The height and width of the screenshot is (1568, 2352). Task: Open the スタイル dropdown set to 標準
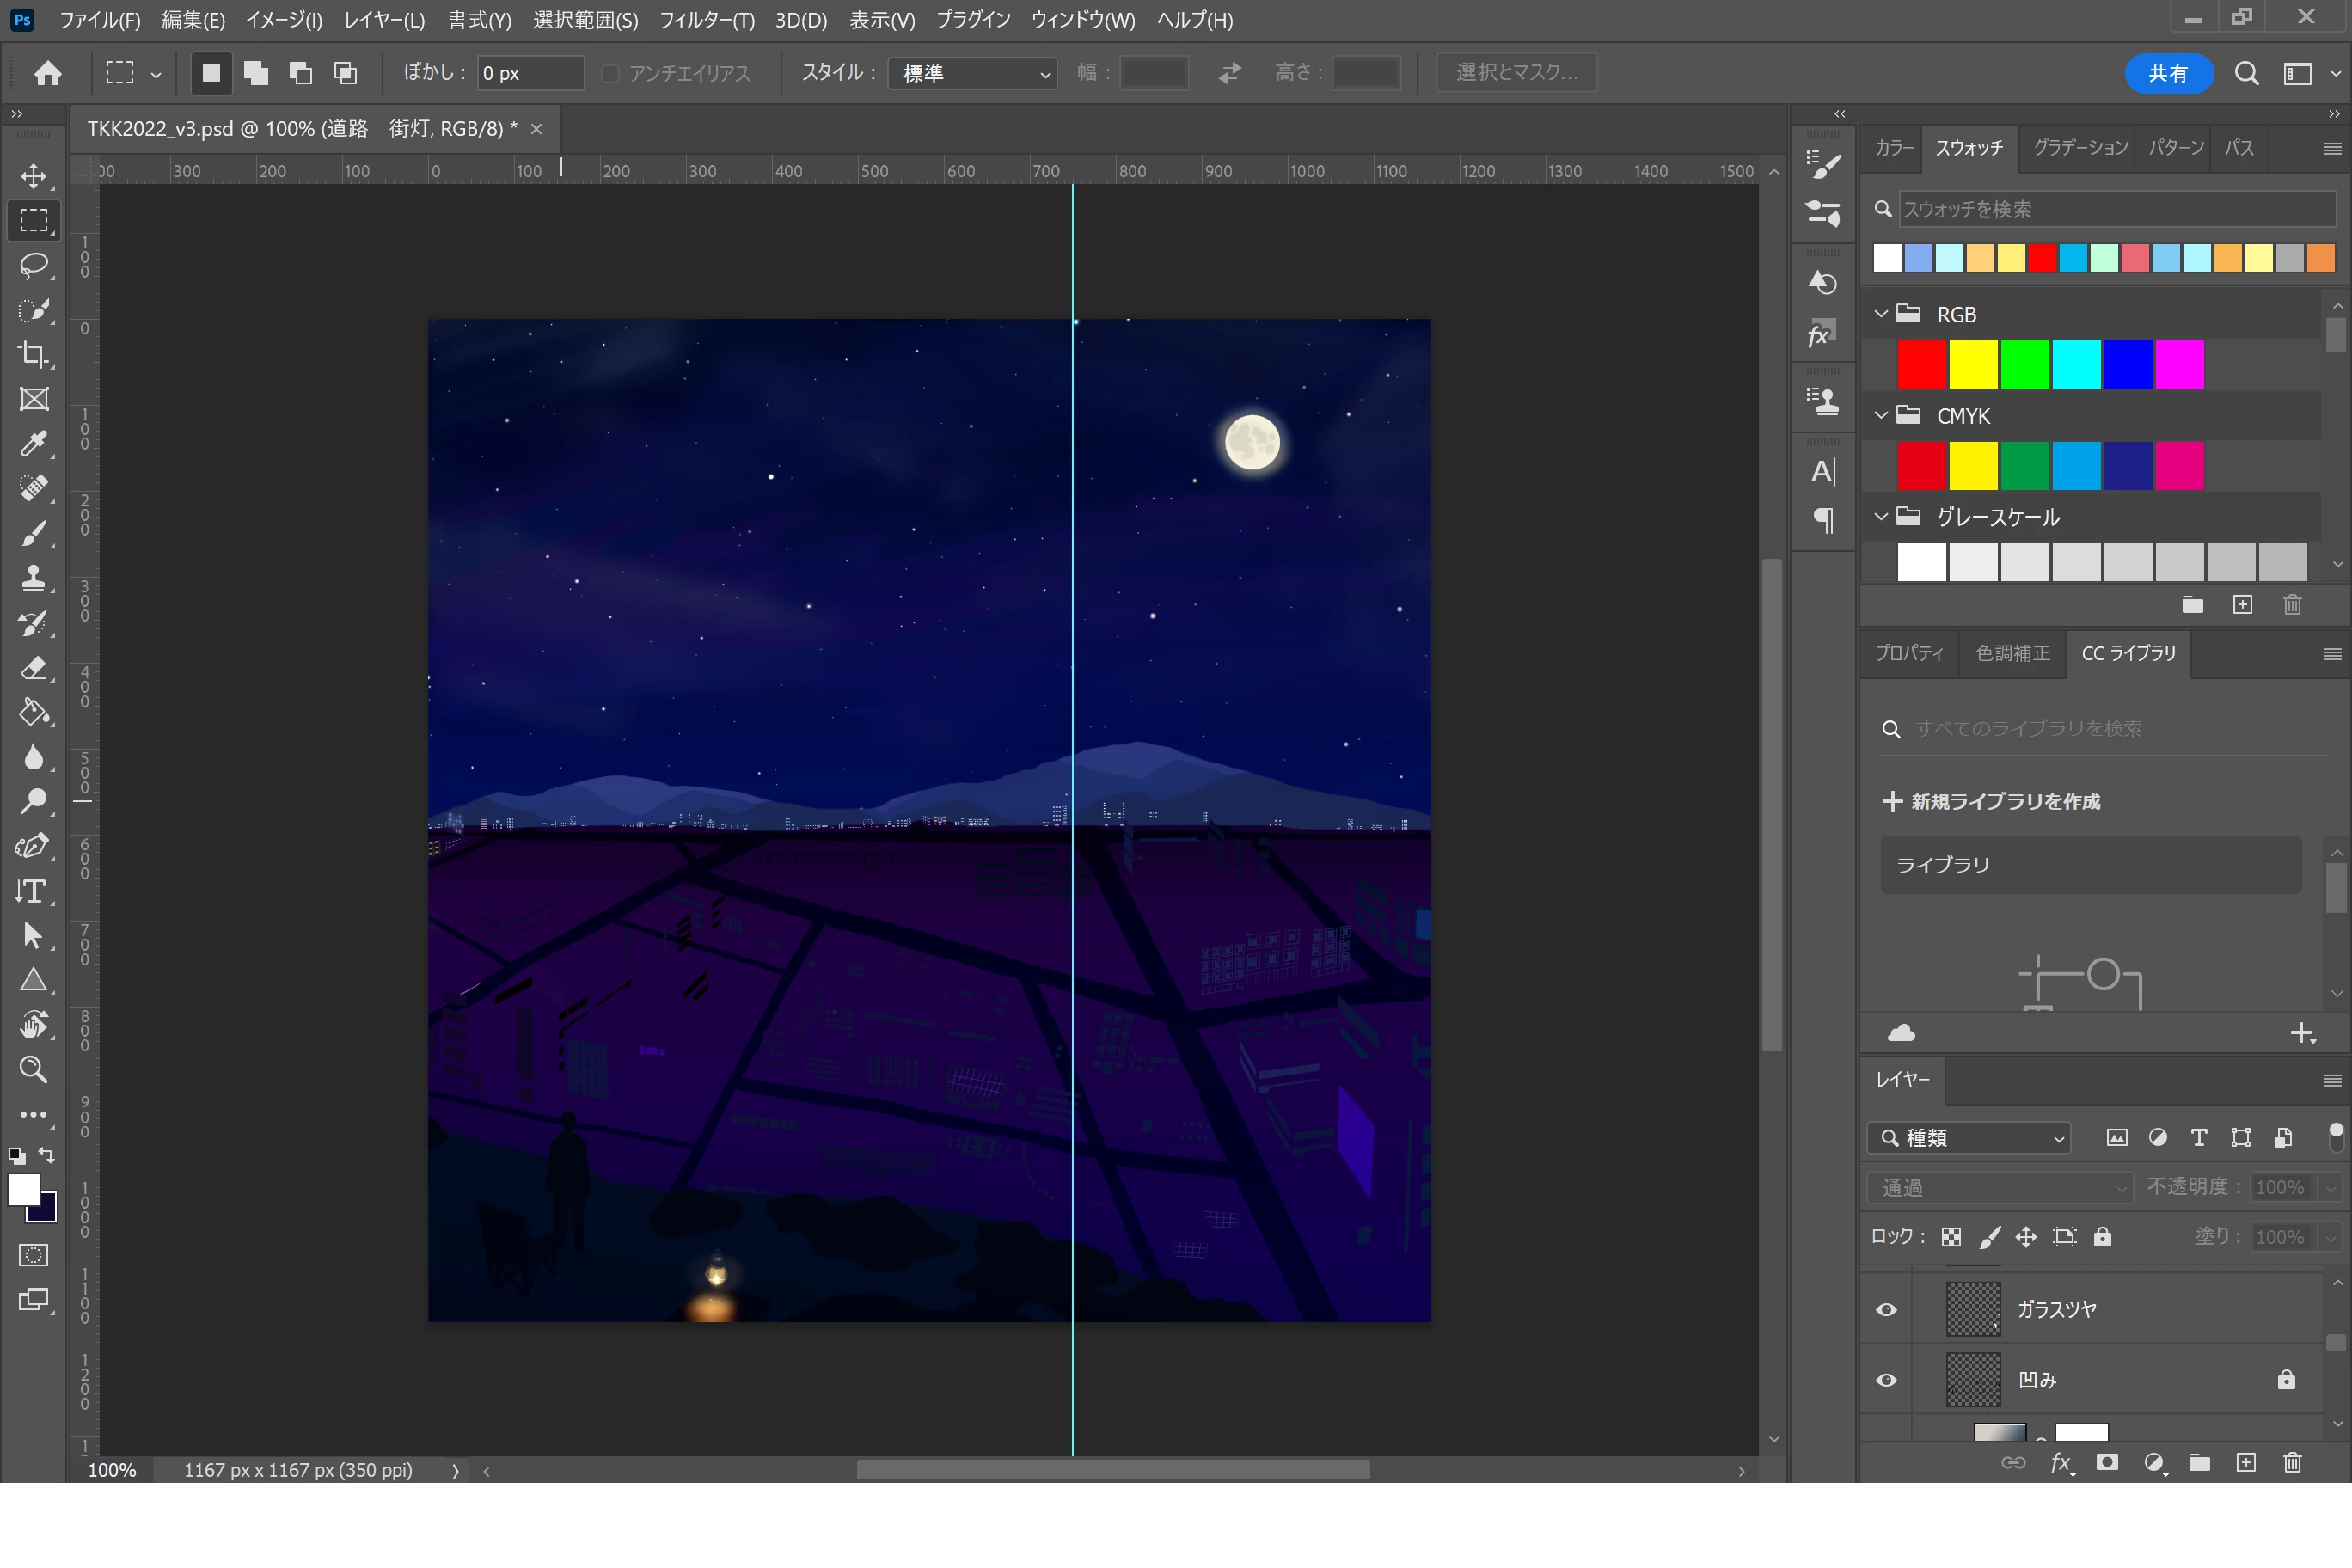[x=972, y=74]
